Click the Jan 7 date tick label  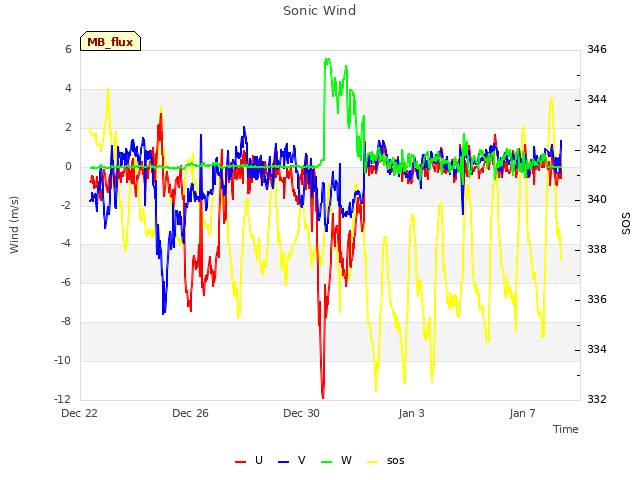click(522, 413)
